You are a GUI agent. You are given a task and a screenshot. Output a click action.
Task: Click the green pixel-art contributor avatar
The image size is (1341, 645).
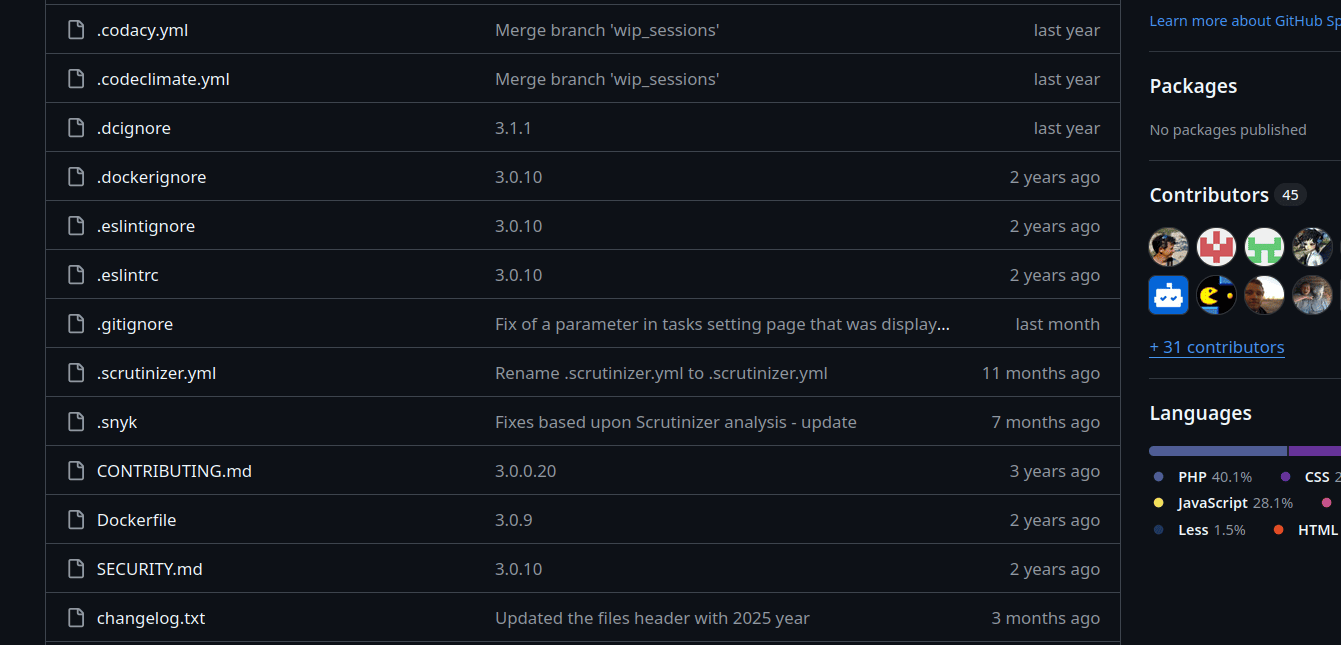coord(1265,247)
